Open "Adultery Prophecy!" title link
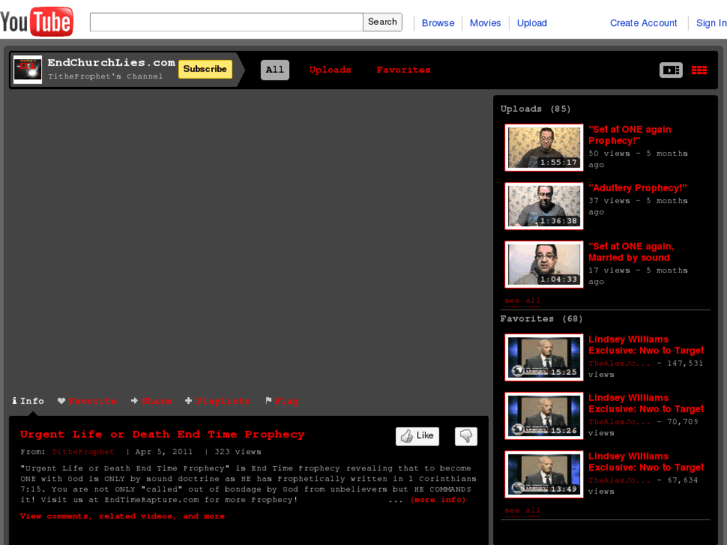 (x=638, y=188)
